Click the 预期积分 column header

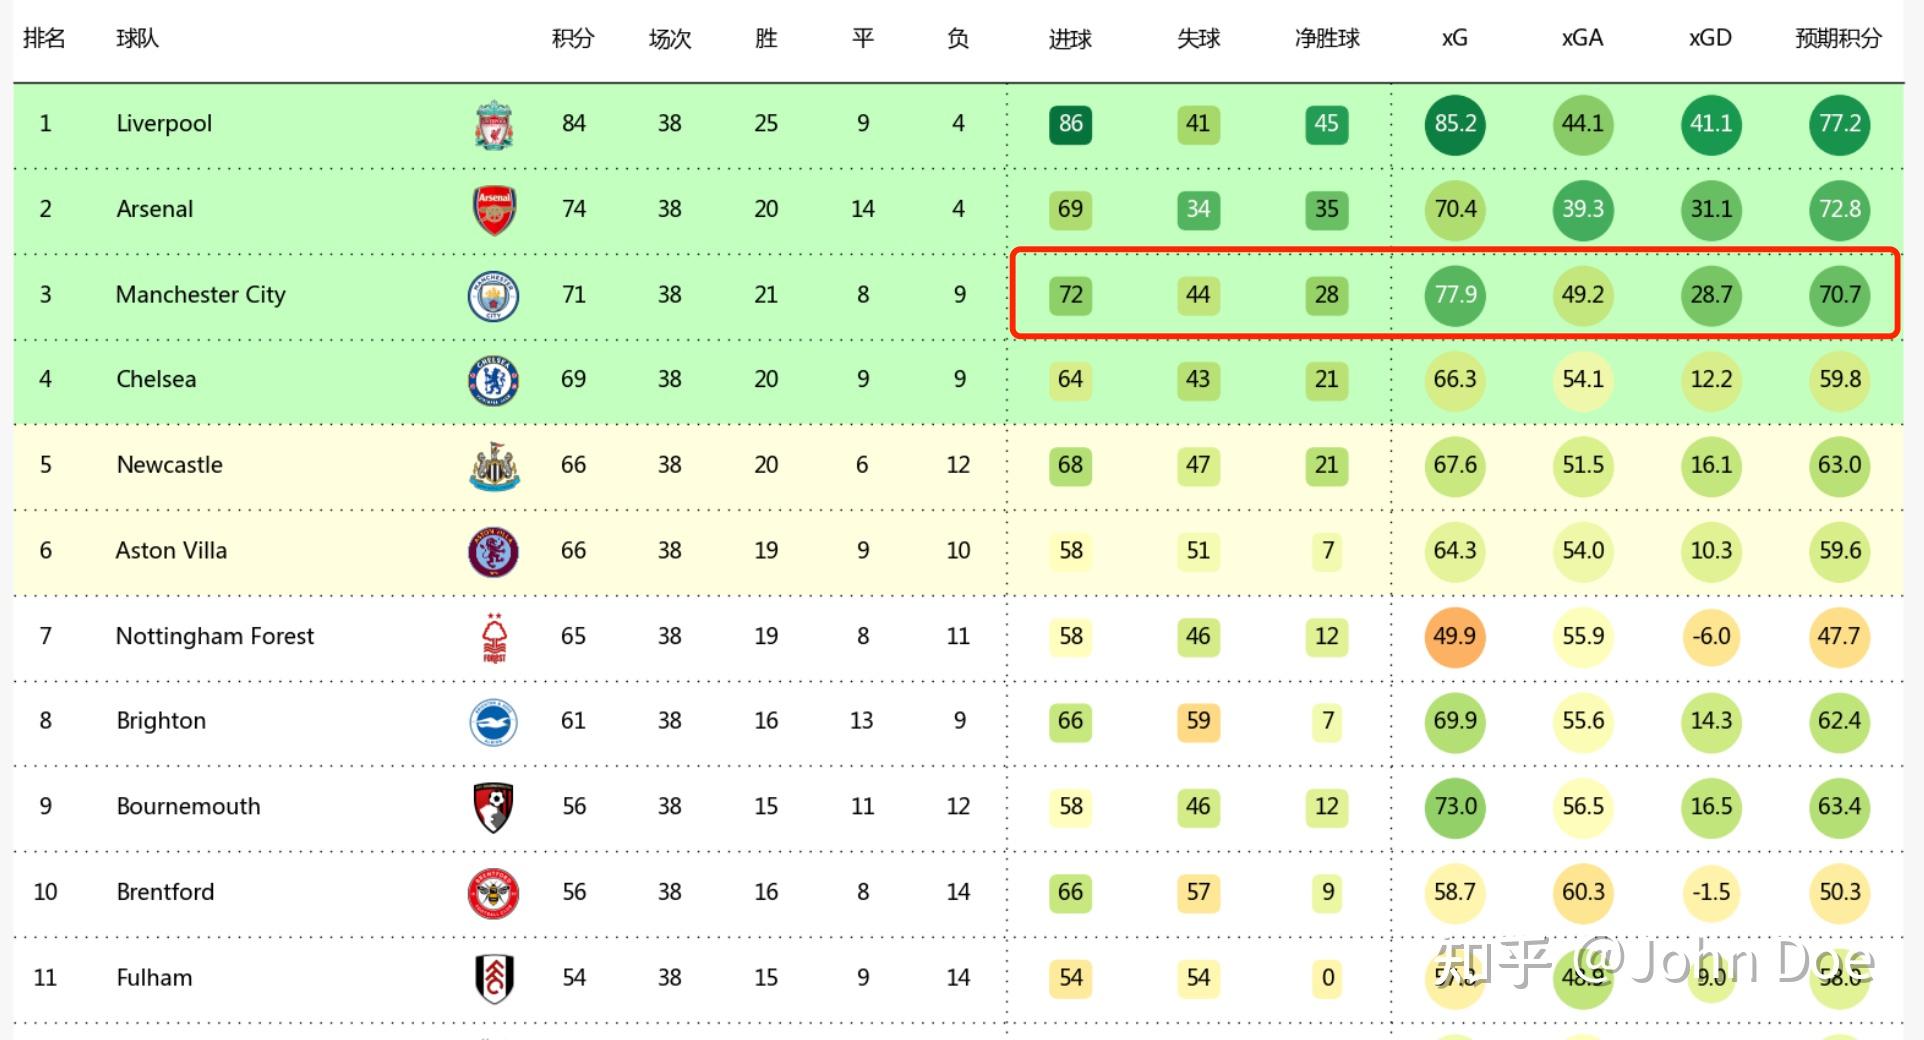(1838, 39)
